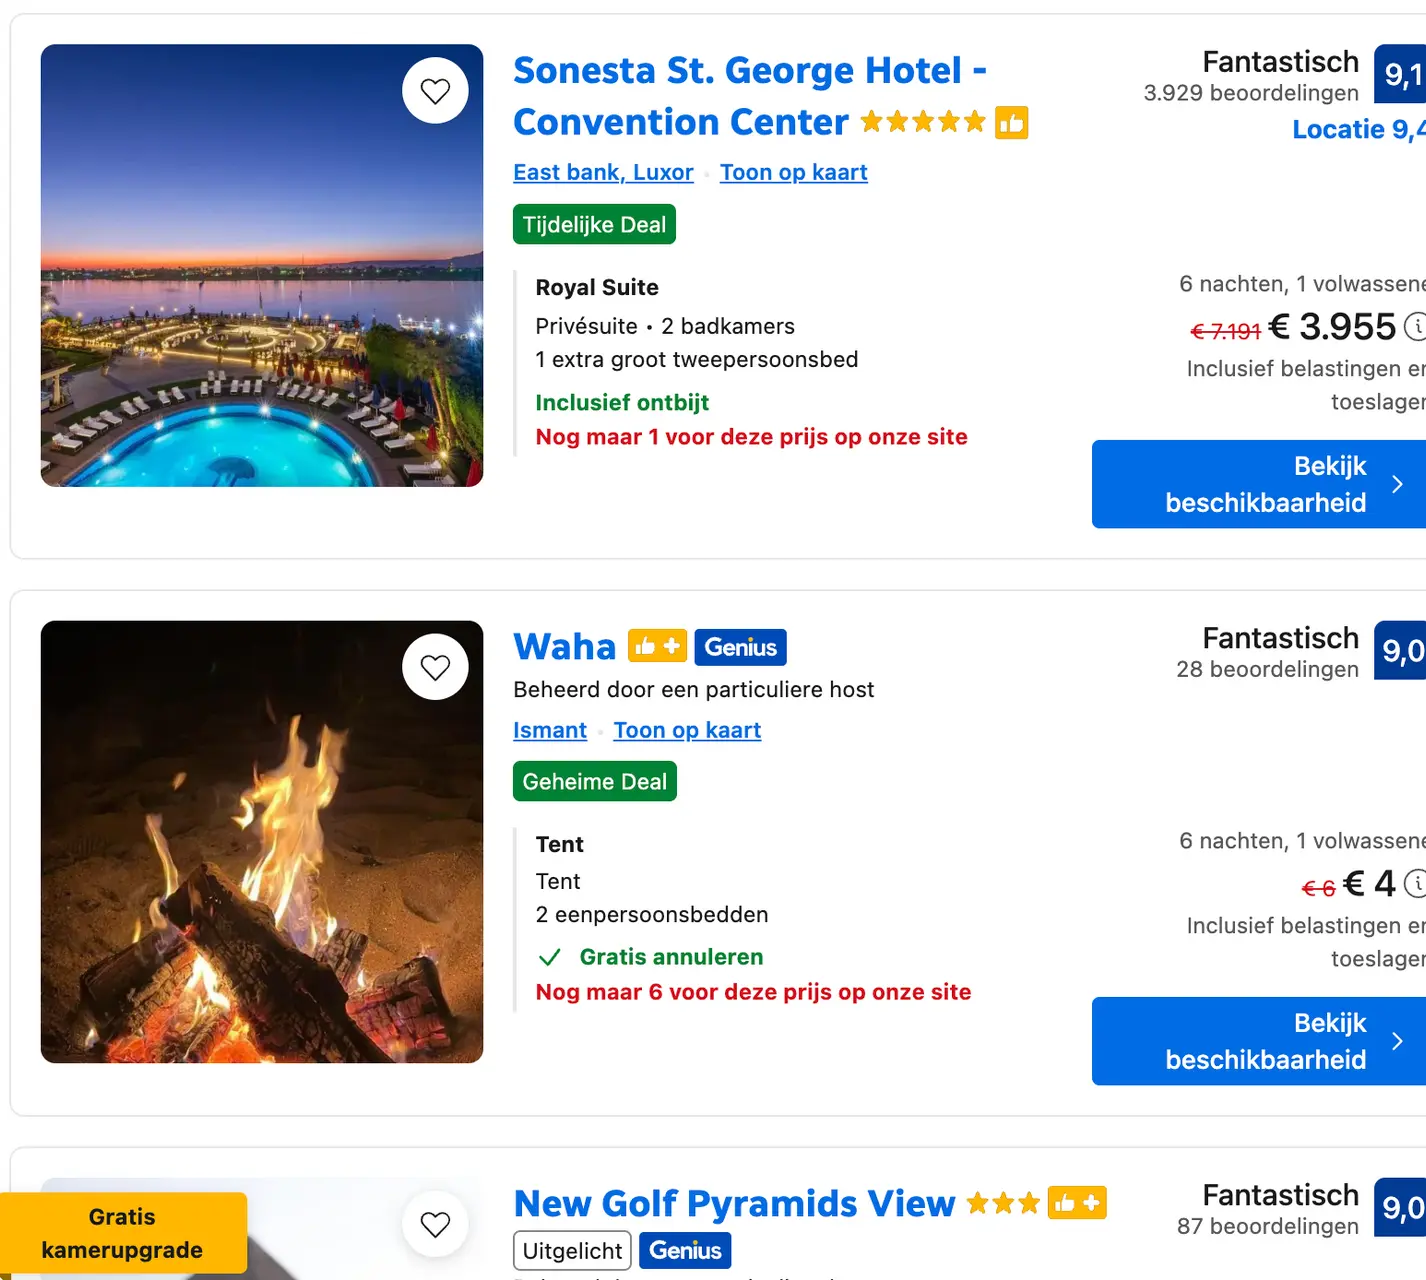Open the Ismant location link

[x=550, y=730]
